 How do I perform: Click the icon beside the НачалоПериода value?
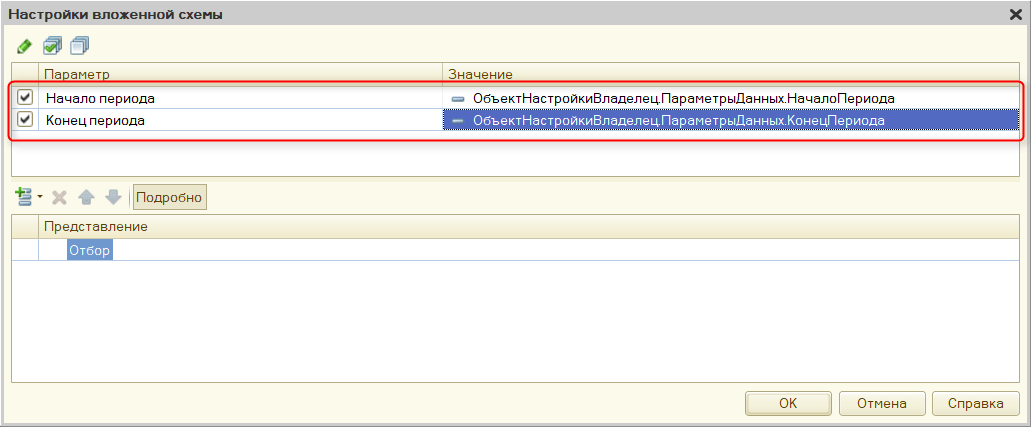coord(458,99)
